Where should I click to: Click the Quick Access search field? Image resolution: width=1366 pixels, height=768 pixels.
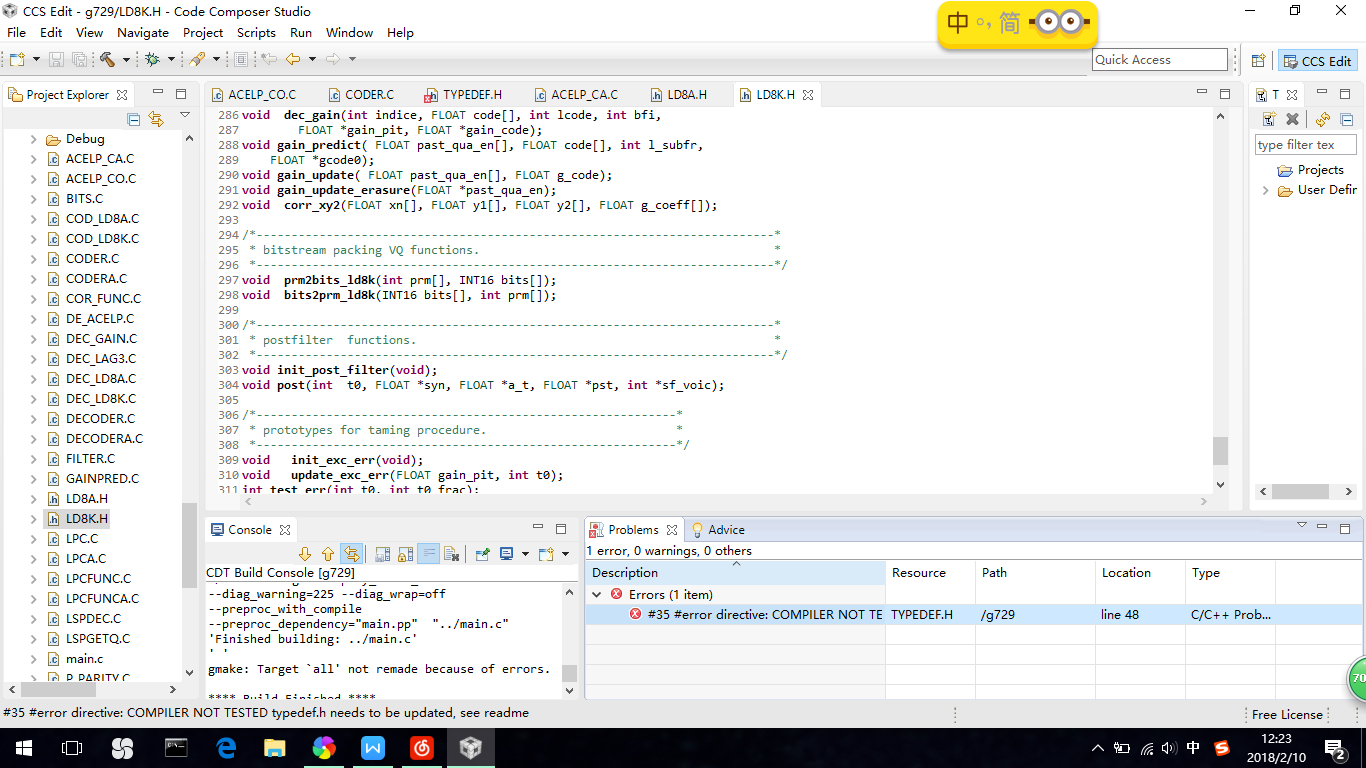tap(1159, 60)
